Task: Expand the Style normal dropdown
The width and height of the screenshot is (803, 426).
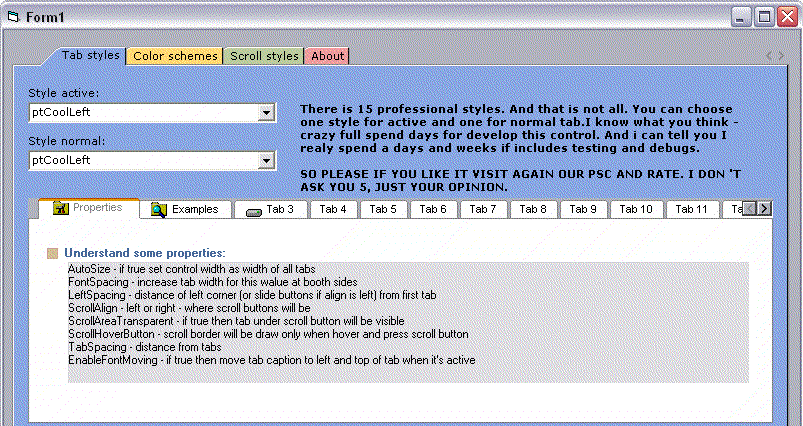Action: pyautogui.click(x=266, y=160)
